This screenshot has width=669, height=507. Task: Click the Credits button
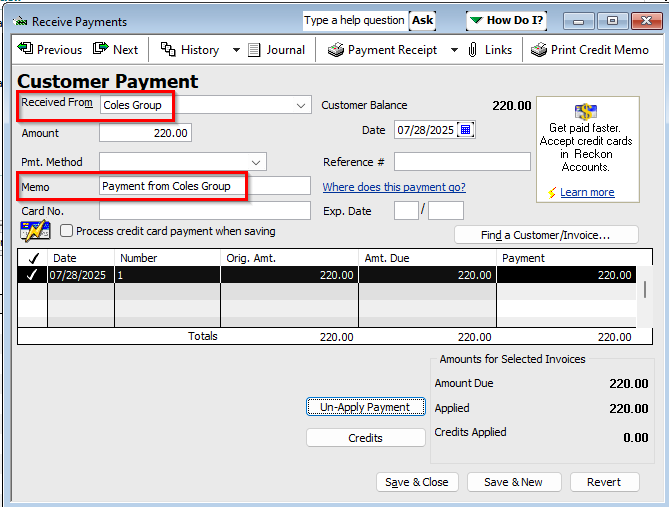[366, 438]
